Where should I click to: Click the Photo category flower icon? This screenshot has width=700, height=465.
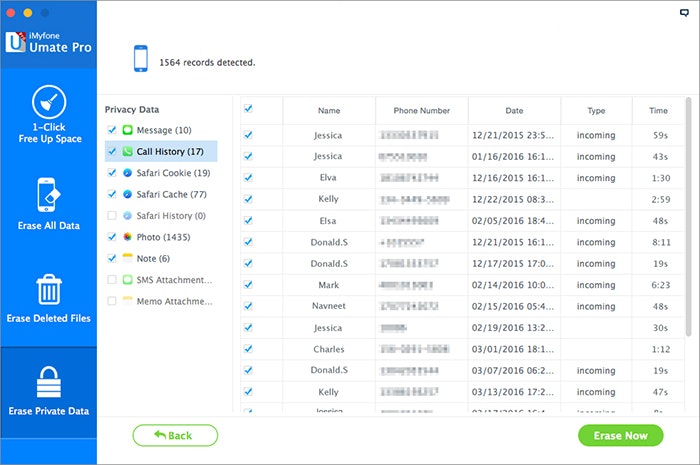tap(128, 237)
